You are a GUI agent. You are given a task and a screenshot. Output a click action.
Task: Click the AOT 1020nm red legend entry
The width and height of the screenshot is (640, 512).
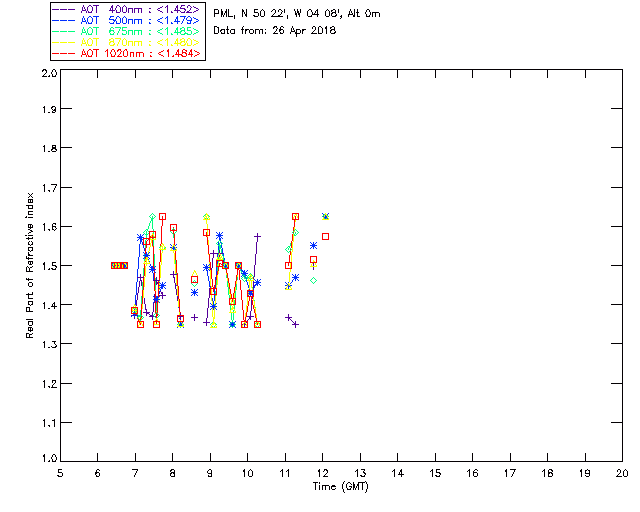pos(126,53)
